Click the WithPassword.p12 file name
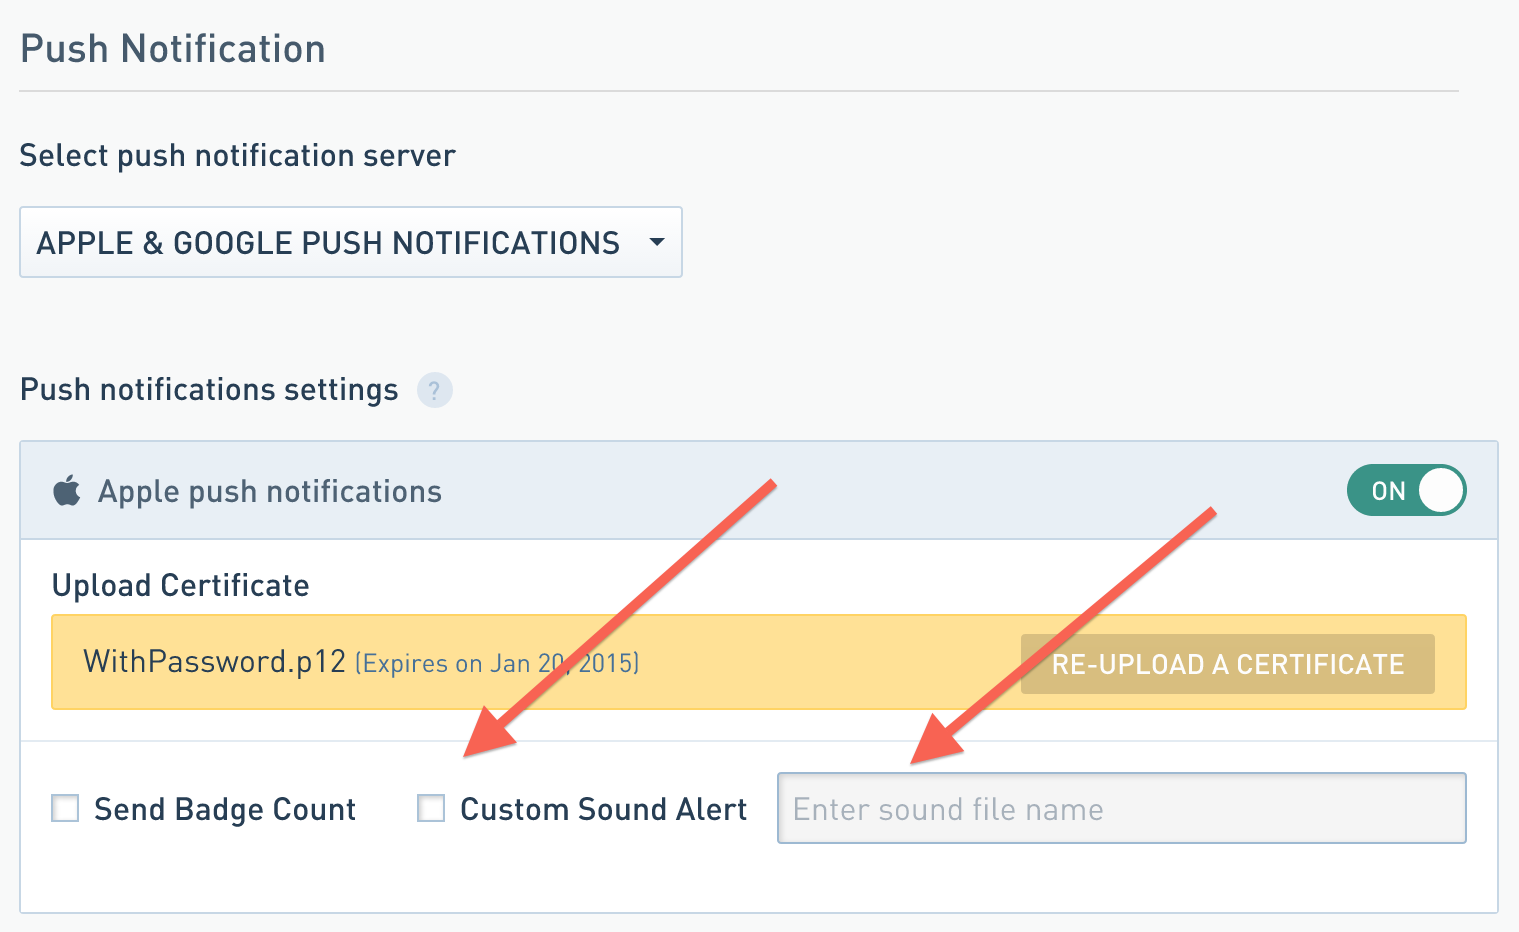 214,662
